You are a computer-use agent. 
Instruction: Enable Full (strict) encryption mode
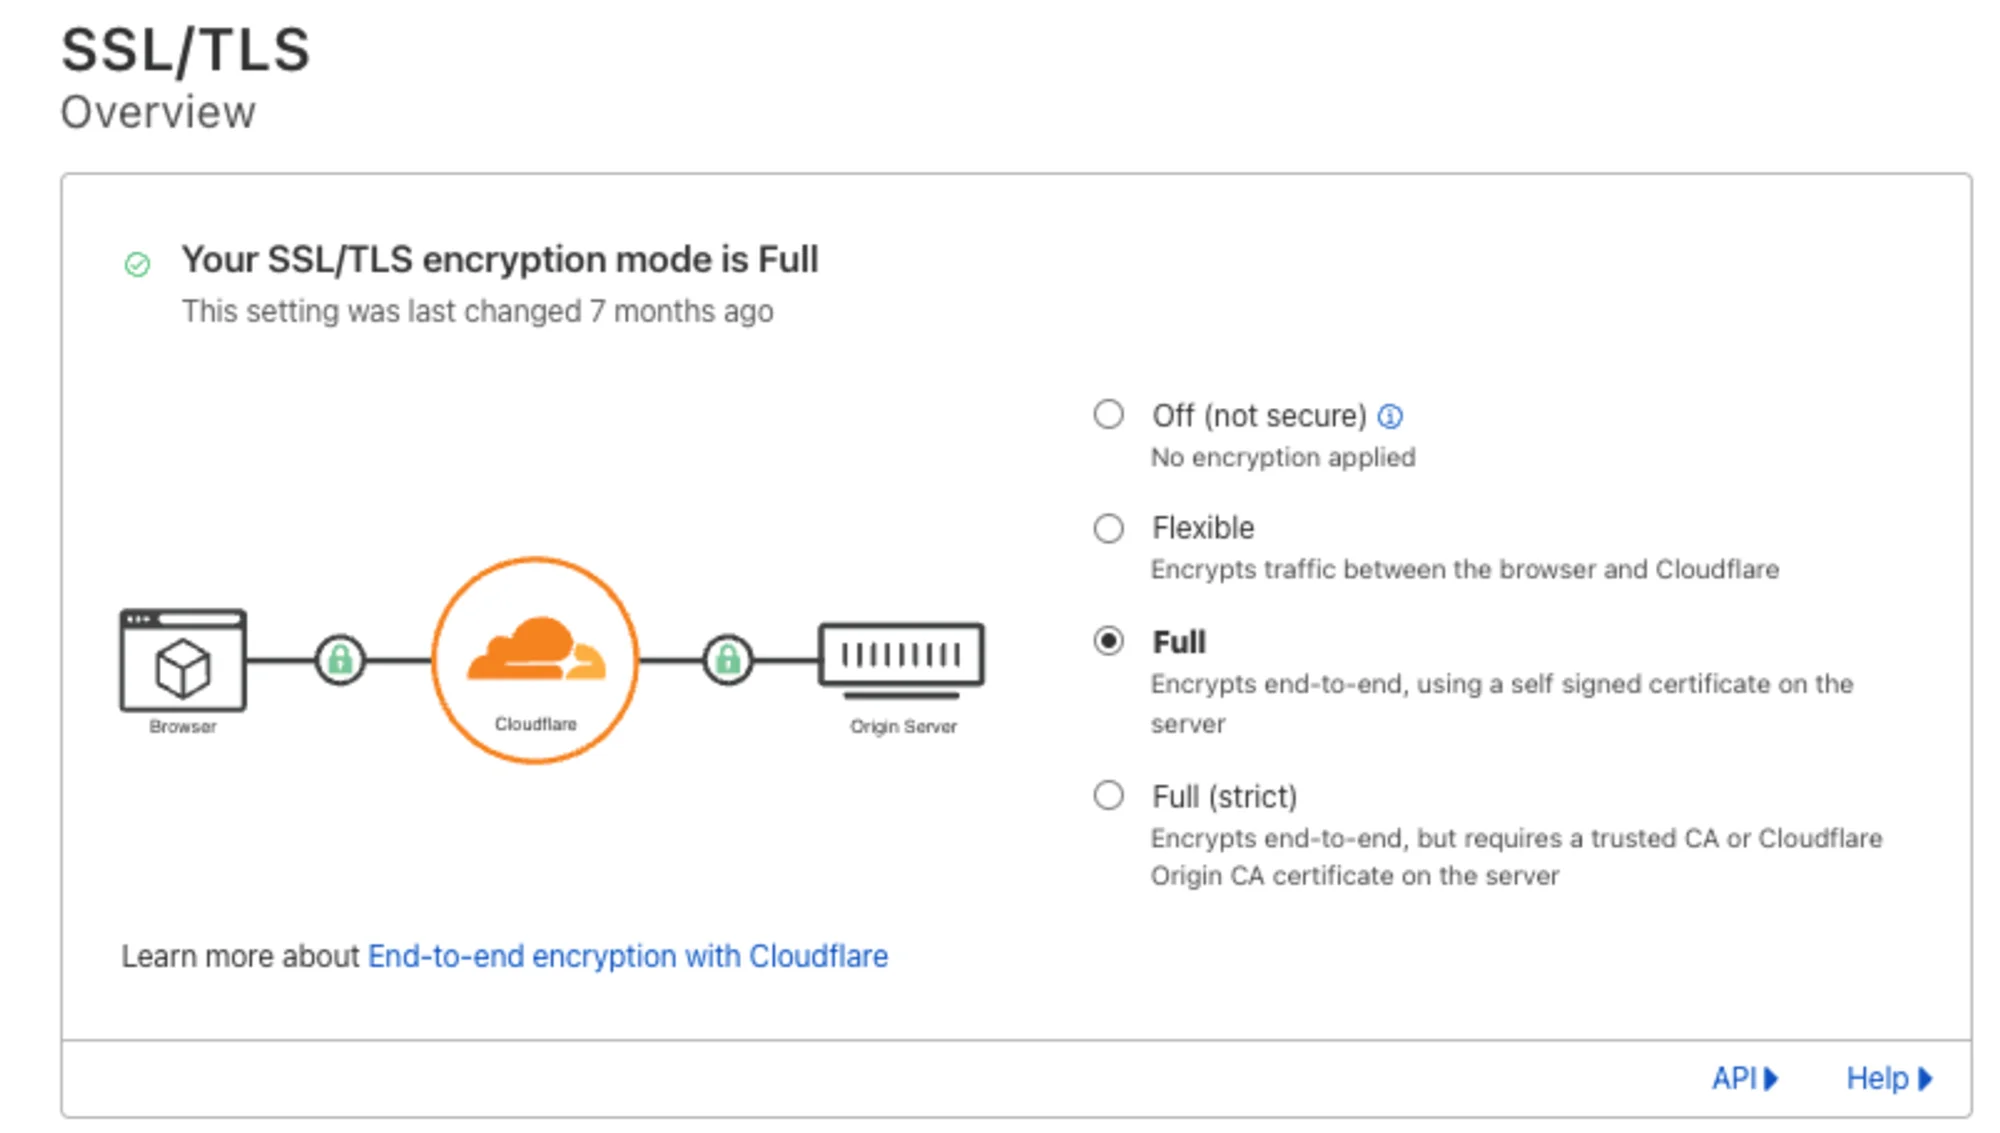click(1108, 797)
